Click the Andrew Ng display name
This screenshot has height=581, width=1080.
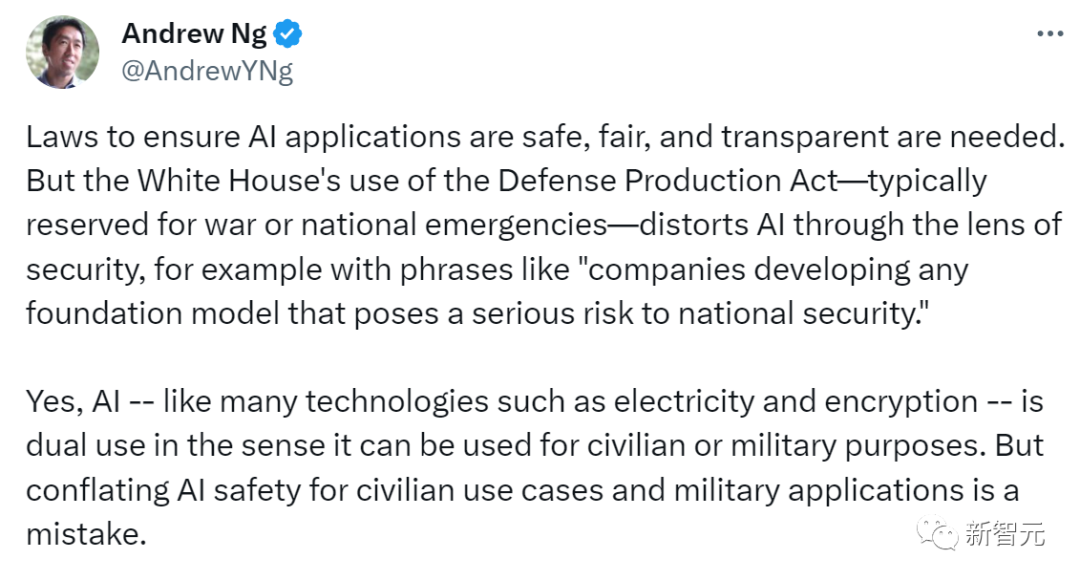pyautogui.click(x=194, y=33)
